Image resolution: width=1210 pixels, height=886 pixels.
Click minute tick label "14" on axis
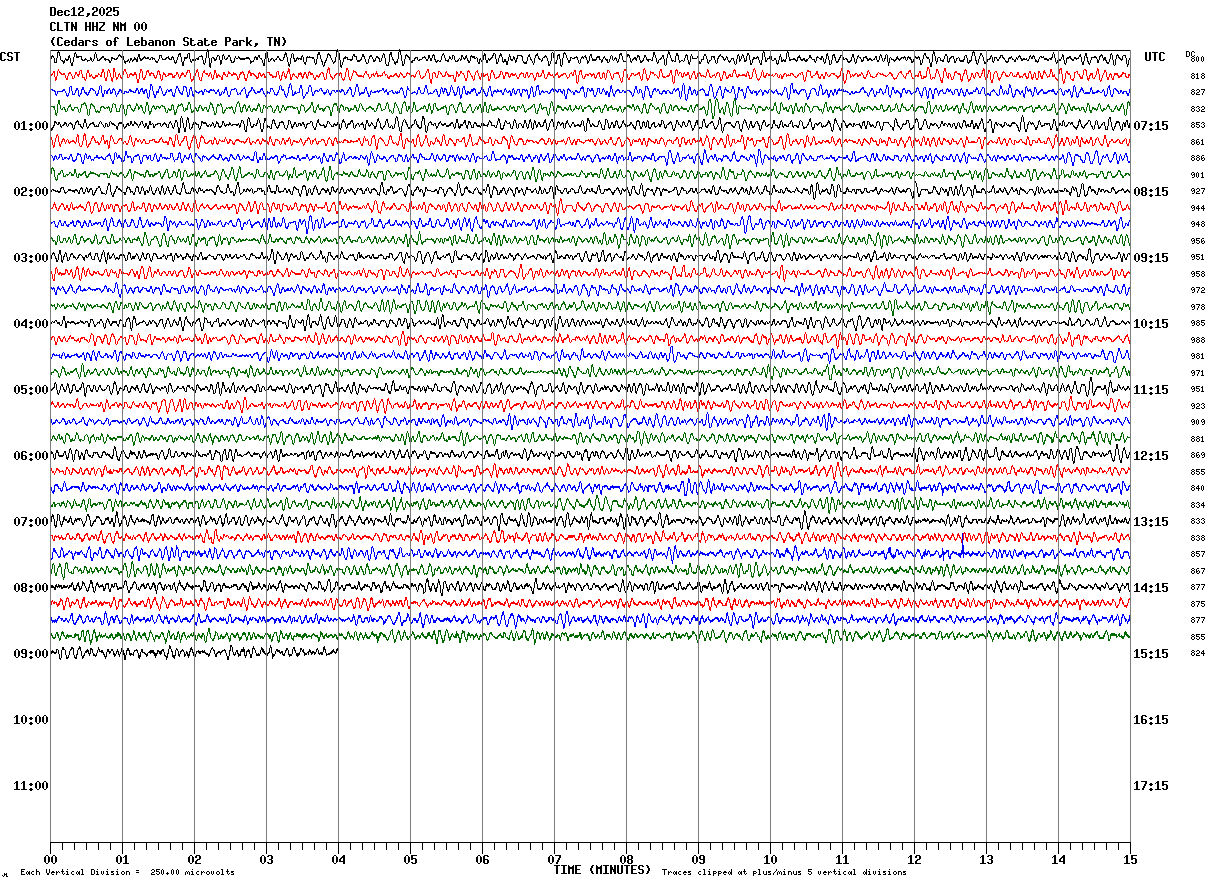[1058, 860]
